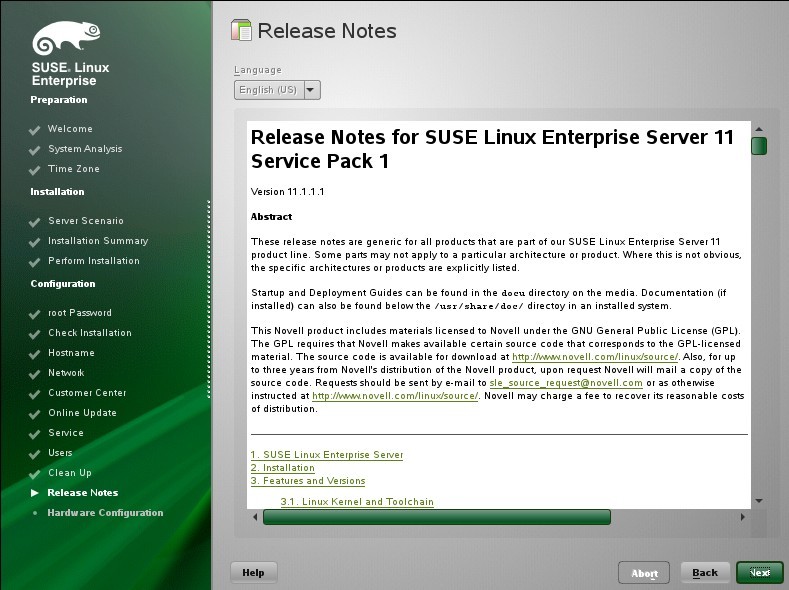Click the checkmark beside System Analysis
This screenshot has width=789, height=590.
[34, 150]
